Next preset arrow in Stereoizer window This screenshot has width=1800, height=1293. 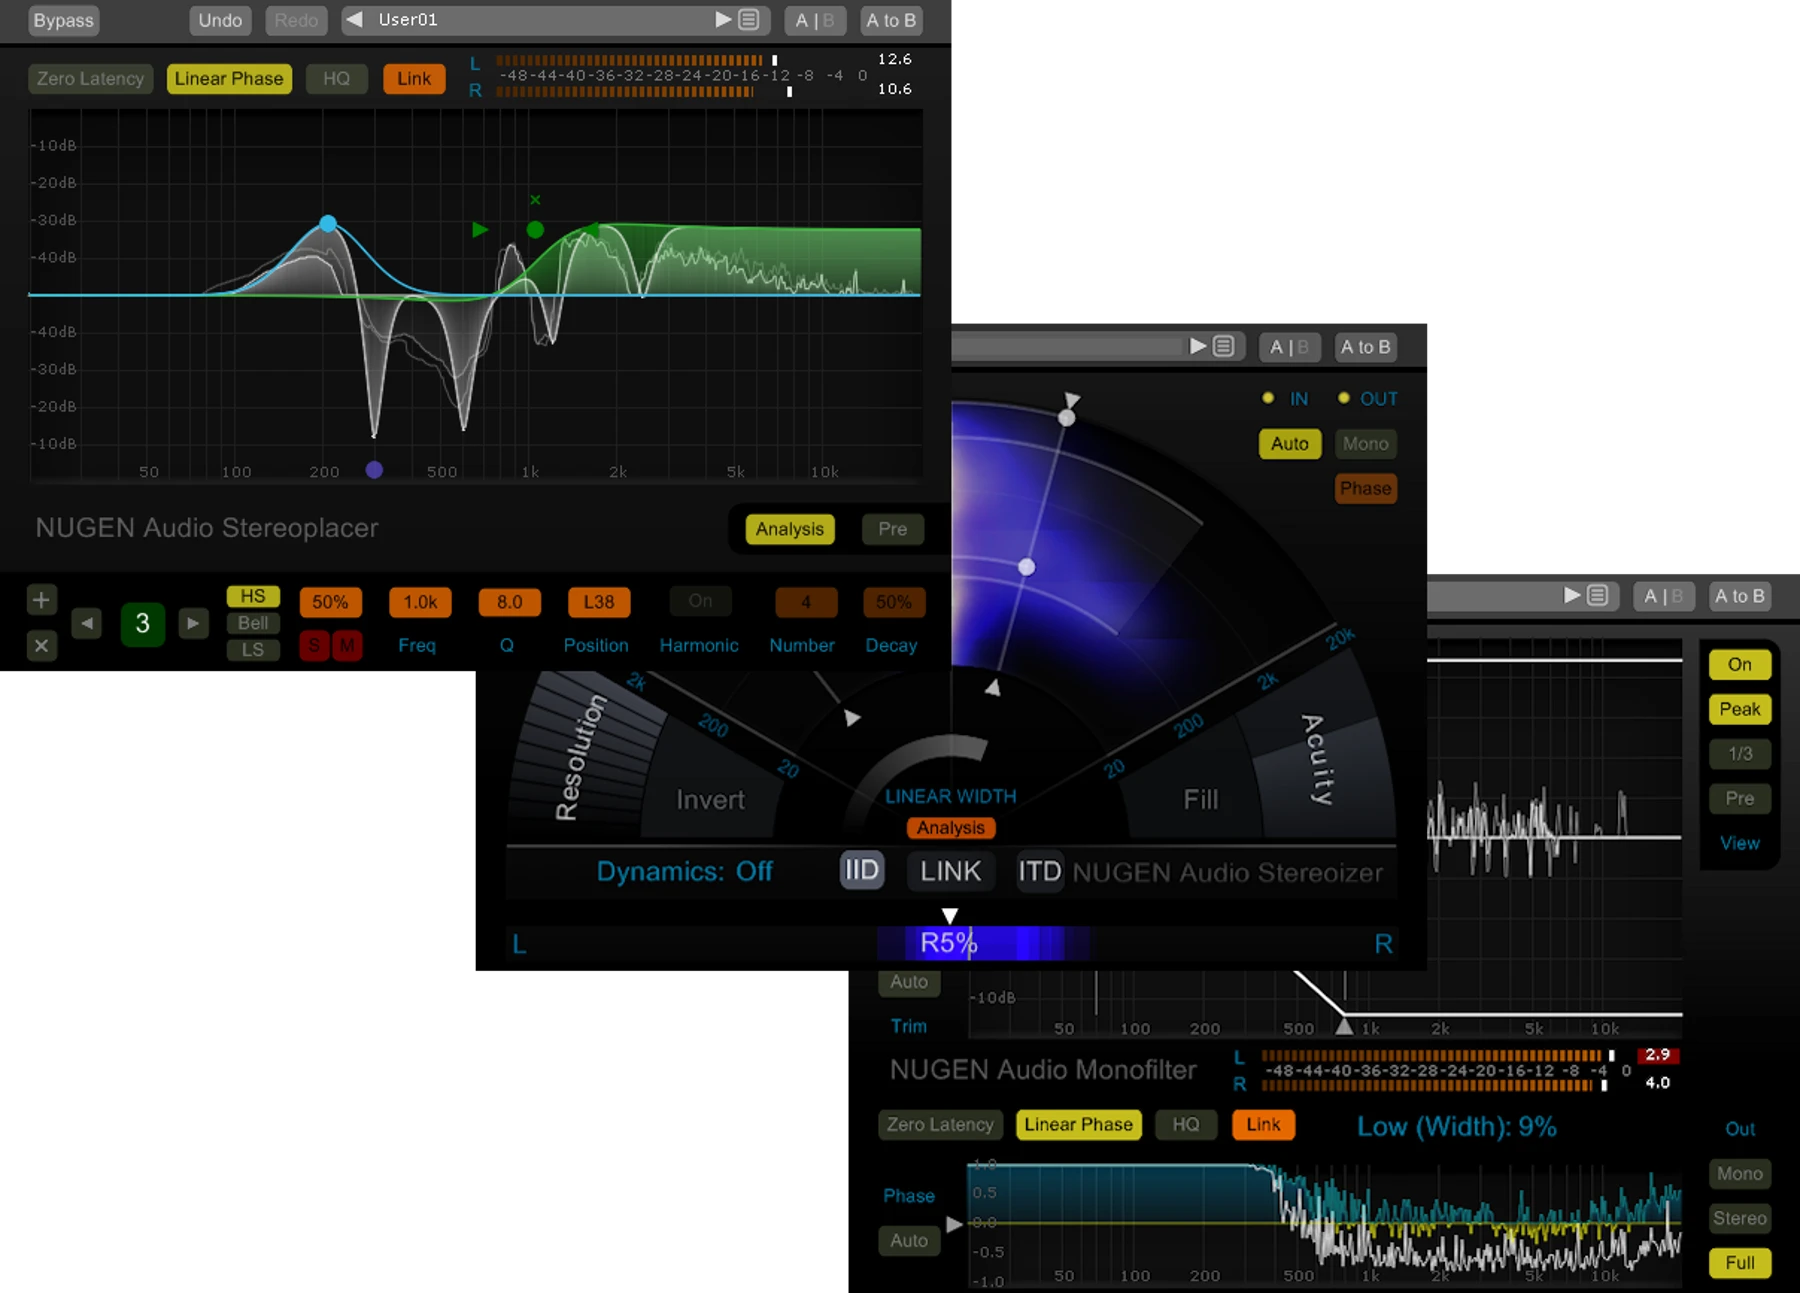click(1198, 346)
